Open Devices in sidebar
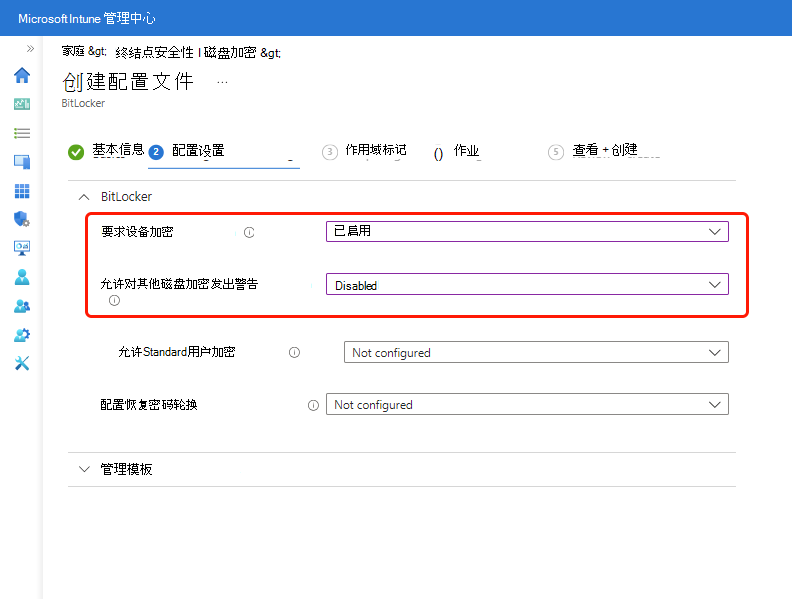792x599 pixels. [22, 162]
